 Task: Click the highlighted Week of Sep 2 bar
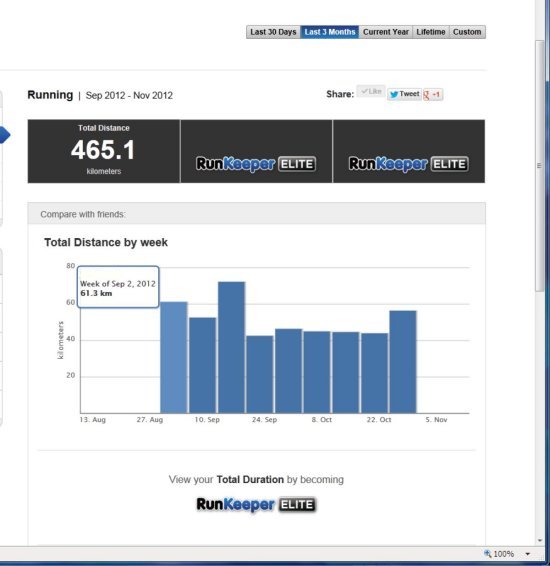pyautogui.click(x=174, y=357)
